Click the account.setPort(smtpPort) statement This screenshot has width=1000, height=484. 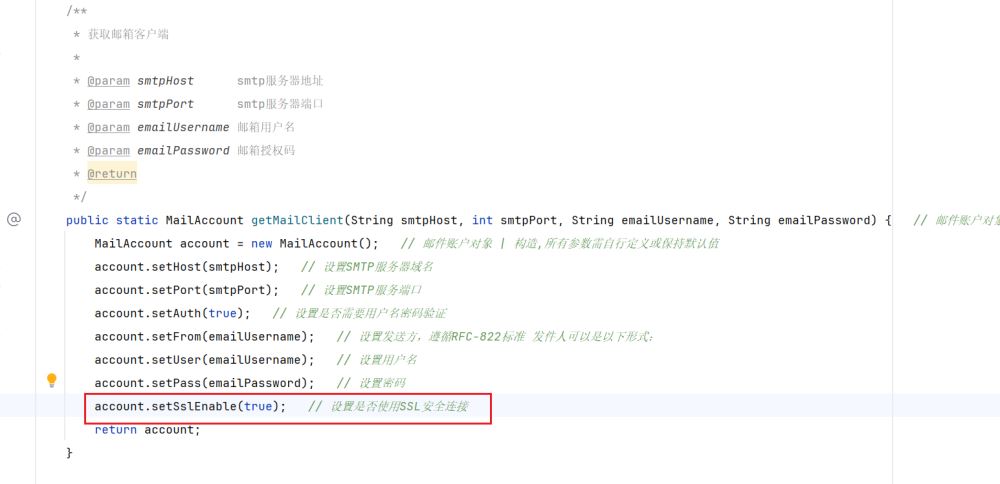coord(187,290)
